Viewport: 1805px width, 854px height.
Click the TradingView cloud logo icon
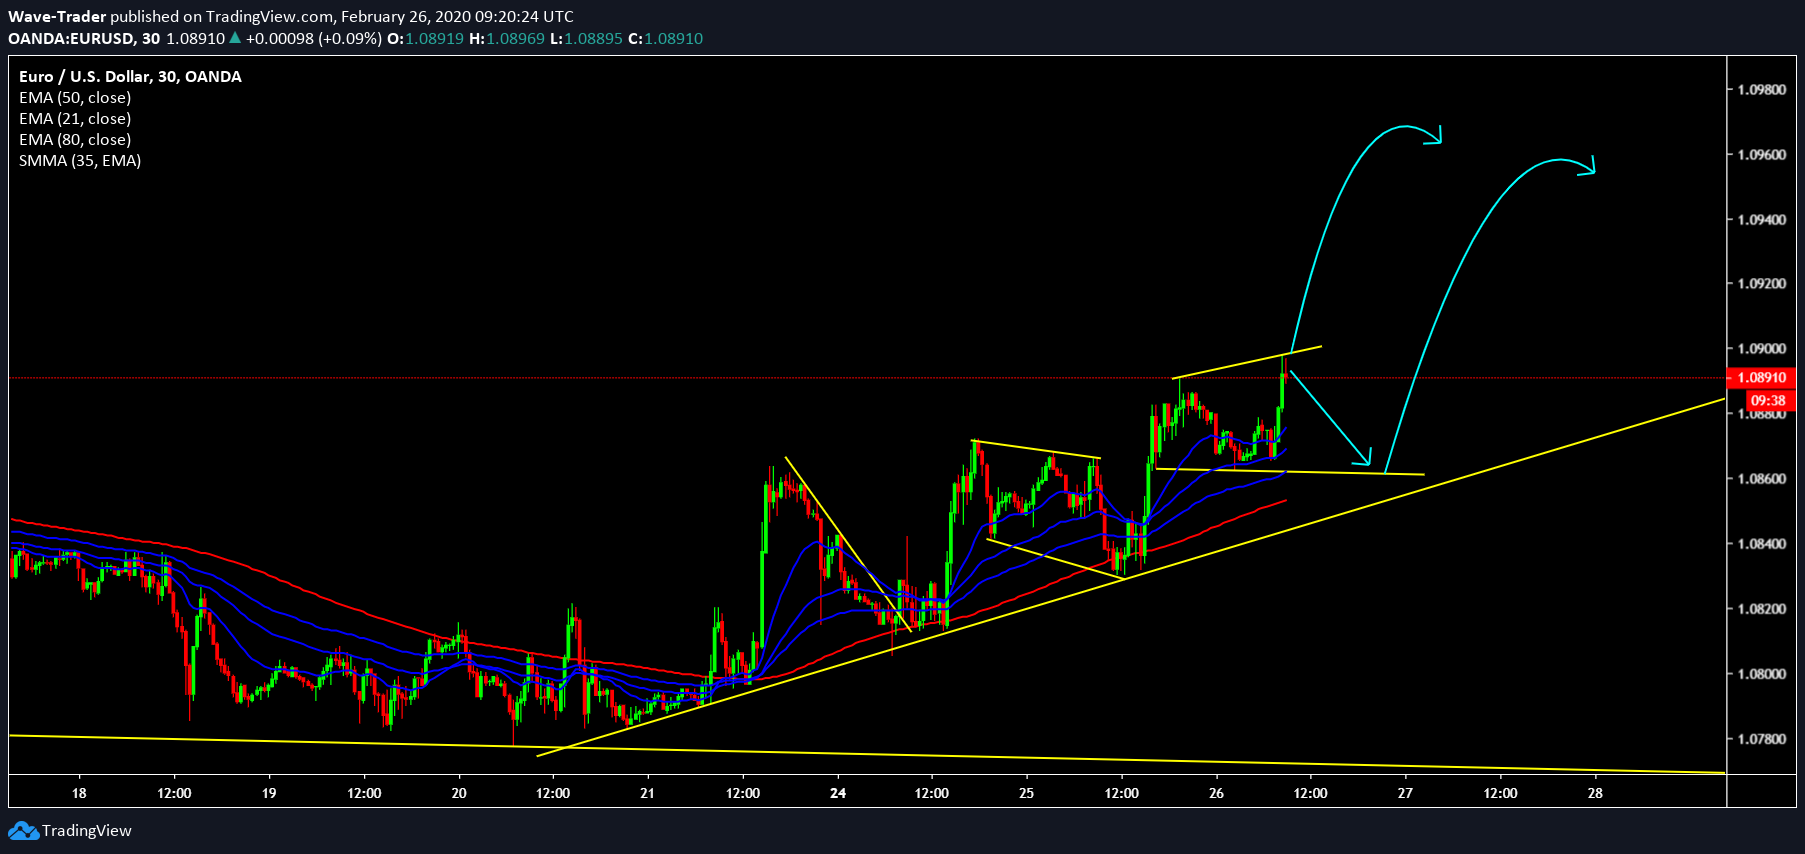pyautogui.click(x=23, y=831)
